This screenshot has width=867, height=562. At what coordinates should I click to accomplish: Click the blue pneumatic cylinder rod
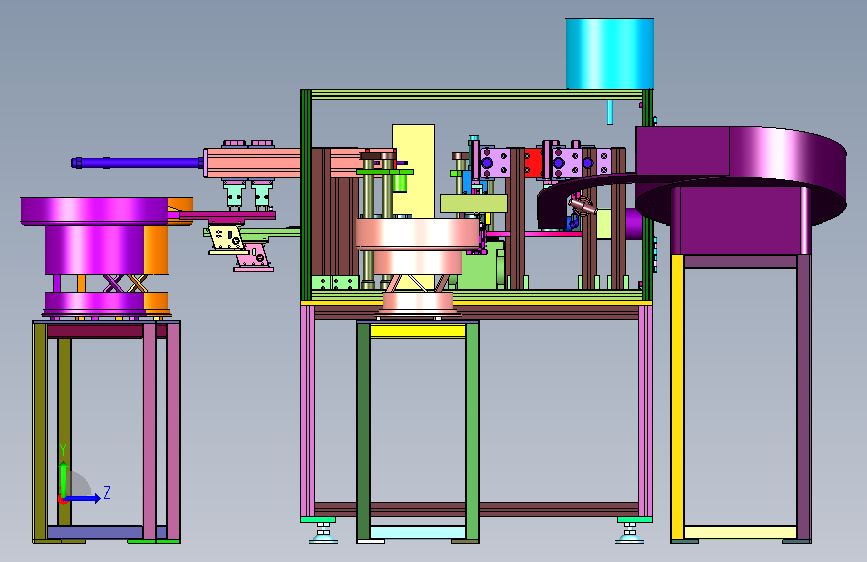coord(137,163)
